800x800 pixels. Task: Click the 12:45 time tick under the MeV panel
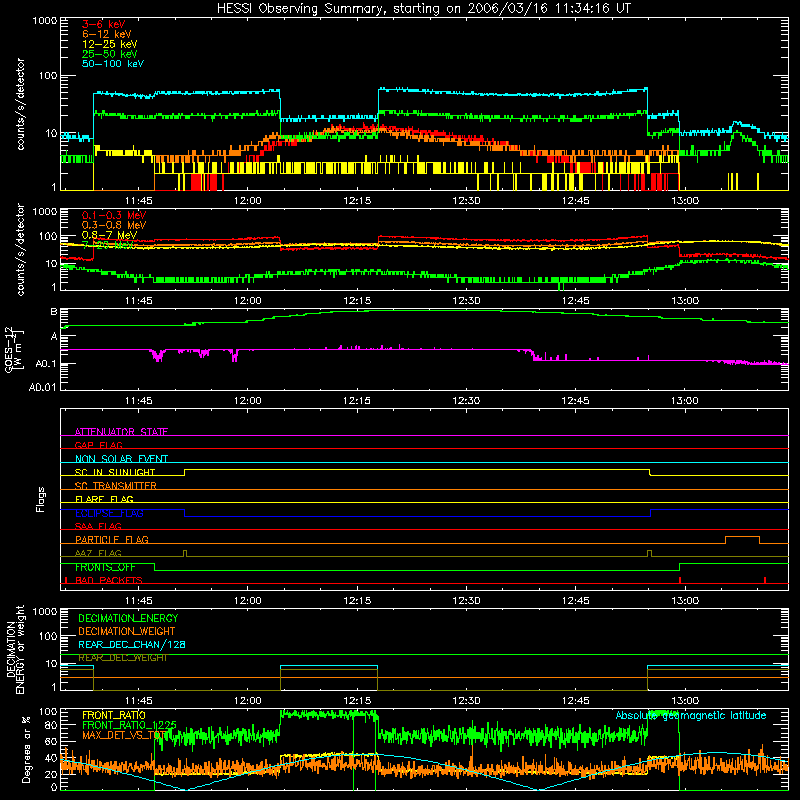576,301
